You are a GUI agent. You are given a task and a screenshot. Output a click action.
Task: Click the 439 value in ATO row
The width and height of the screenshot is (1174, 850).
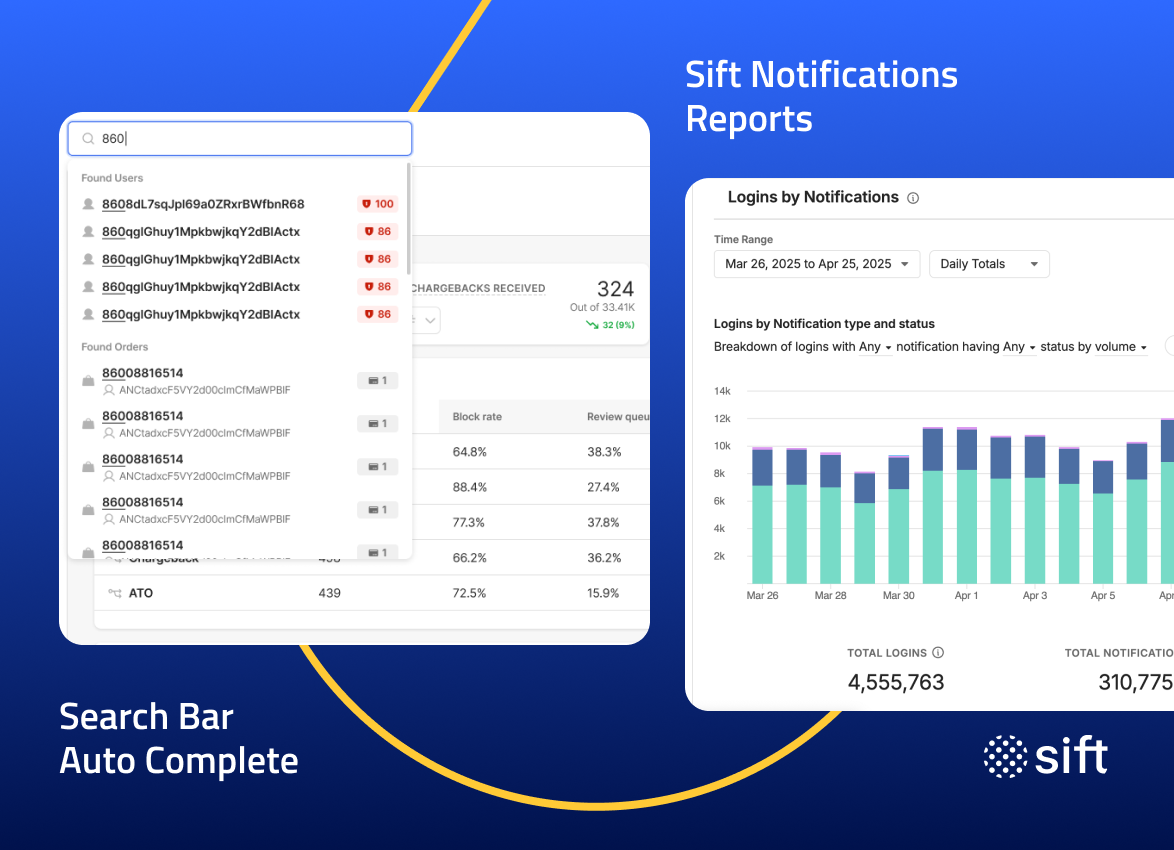click(329, 592)
